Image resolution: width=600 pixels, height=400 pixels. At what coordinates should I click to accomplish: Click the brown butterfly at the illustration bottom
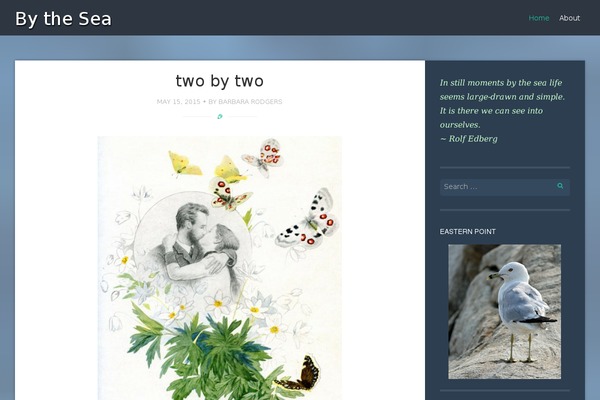click(298, 374)
